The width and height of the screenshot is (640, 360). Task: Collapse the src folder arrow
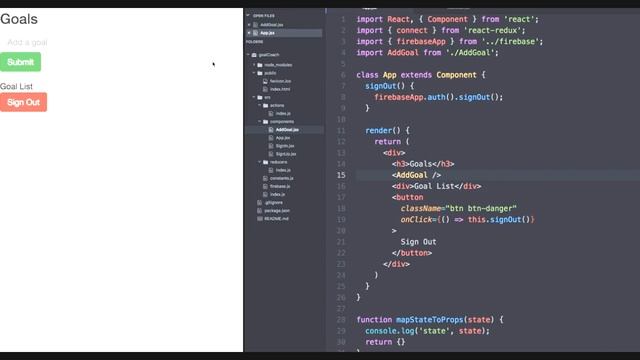coord(254,97)
